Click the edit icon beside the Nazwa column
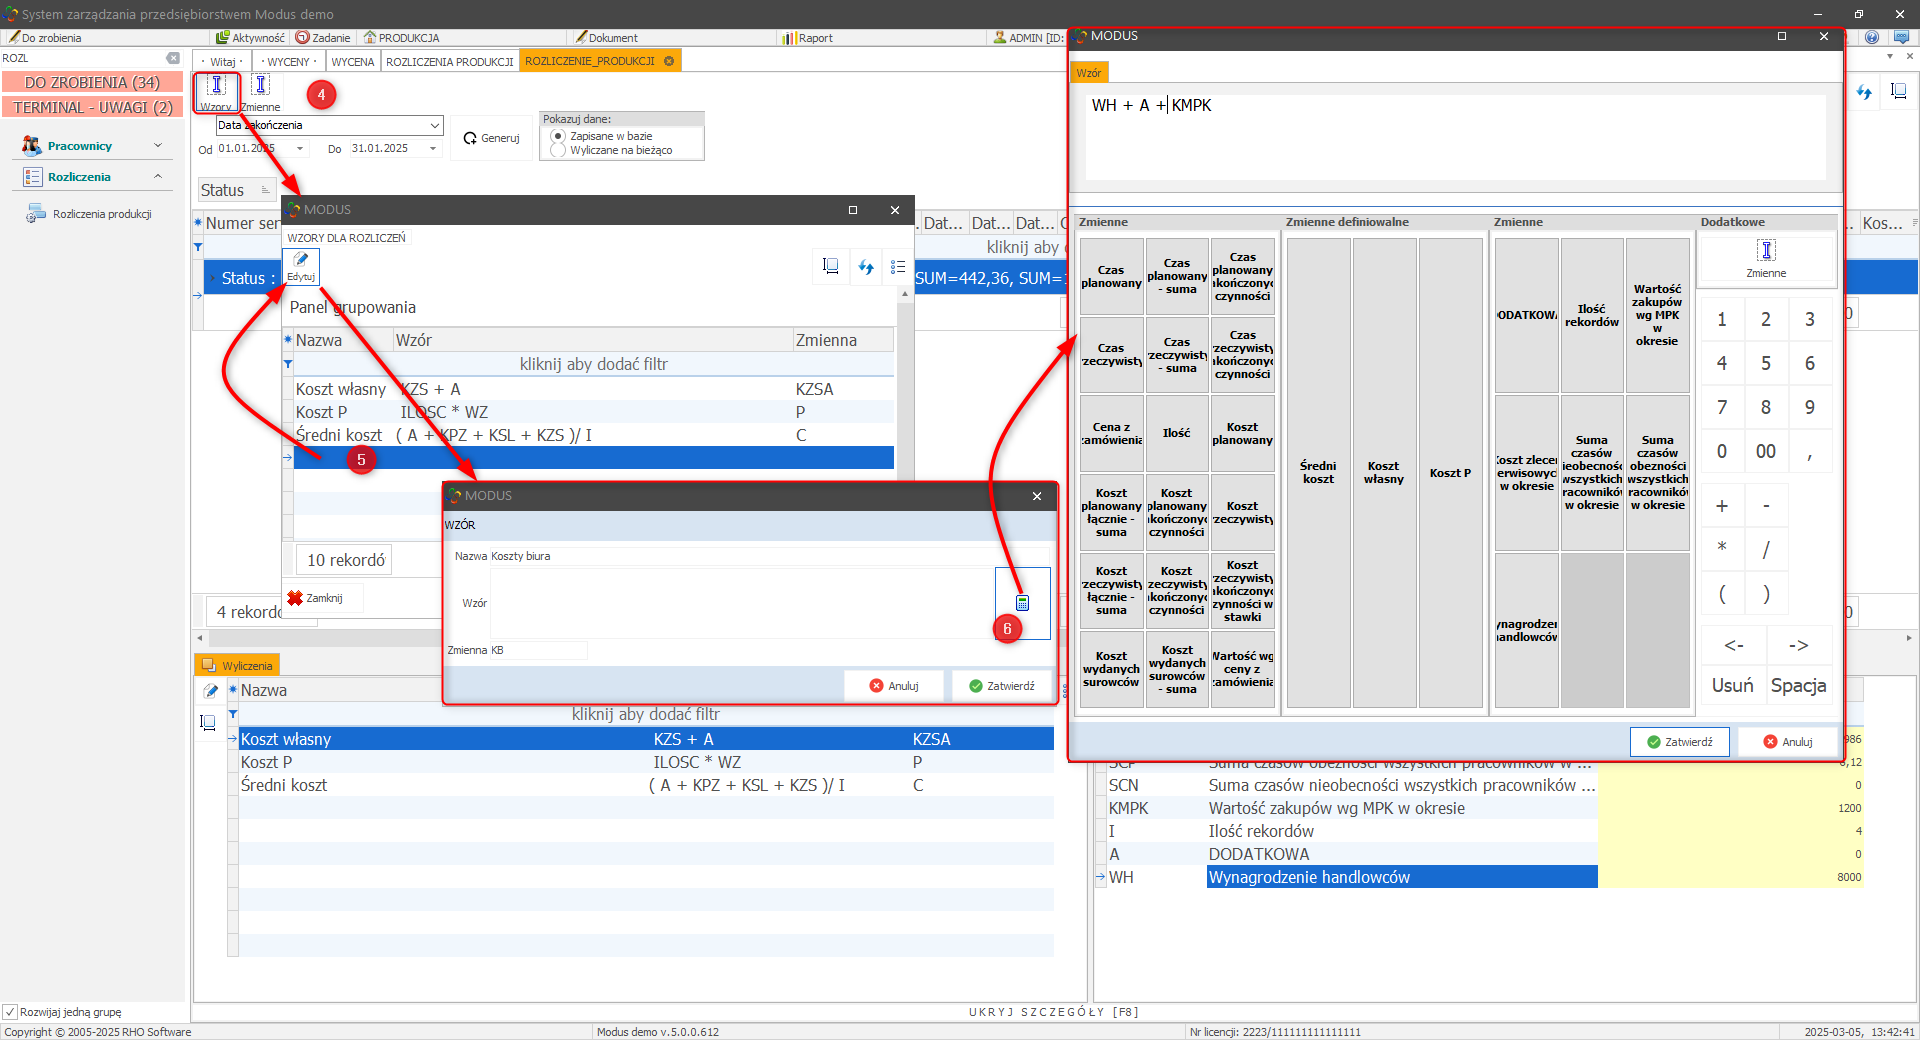This screenshot has height=1040, width=1920. click(210, 691)
